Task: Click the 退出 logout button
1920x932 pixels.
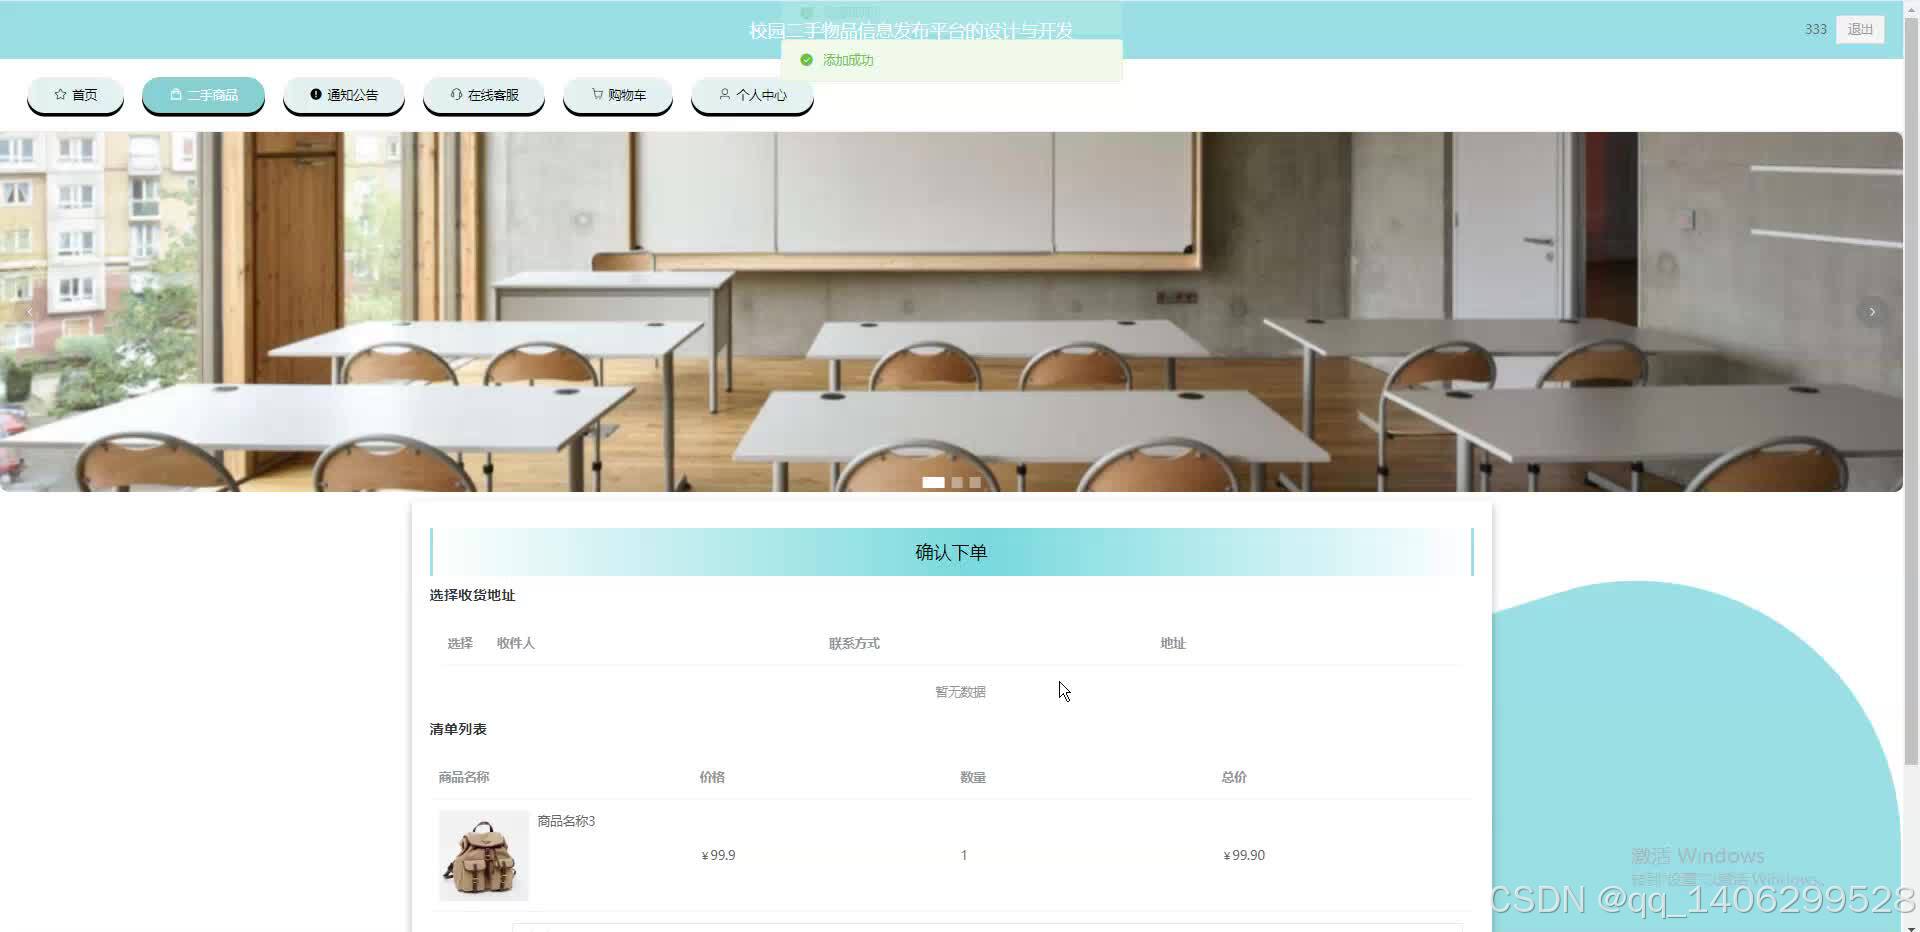Action: tap(1860, 29)
